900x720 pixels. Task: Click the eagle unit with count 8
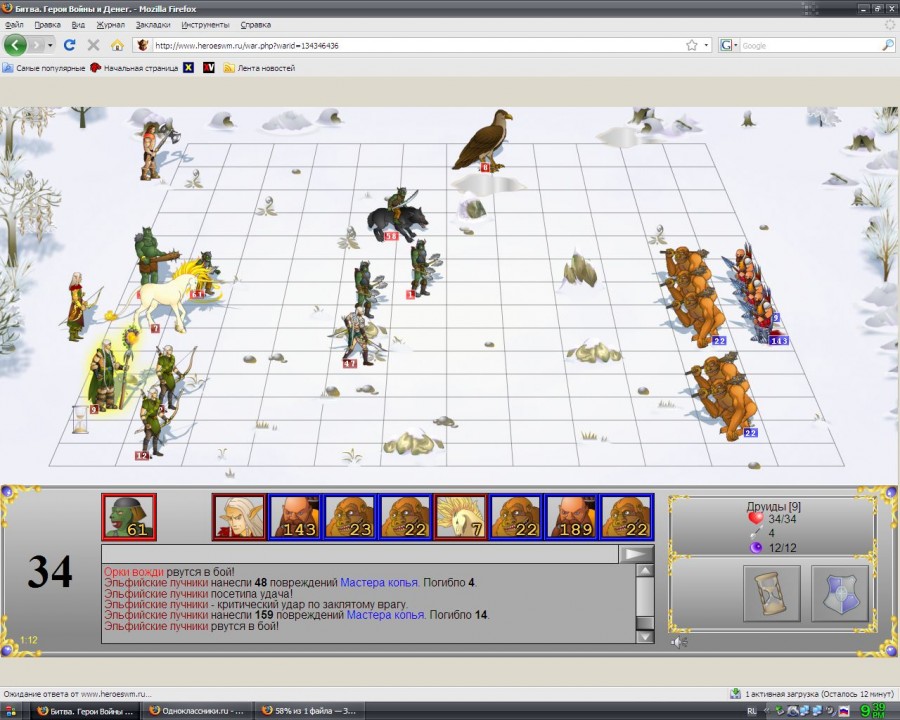(x=483, y=141)
